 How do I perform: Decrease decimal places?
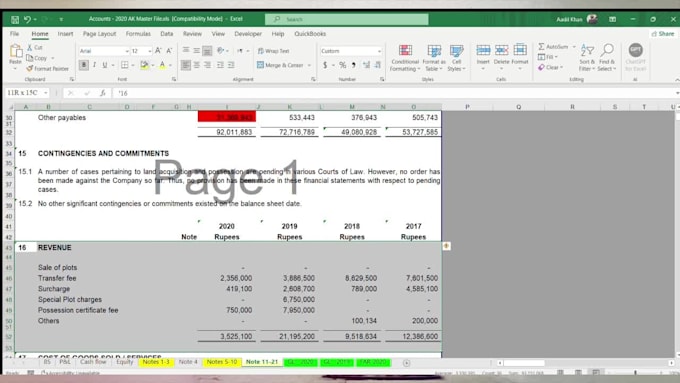377,65
